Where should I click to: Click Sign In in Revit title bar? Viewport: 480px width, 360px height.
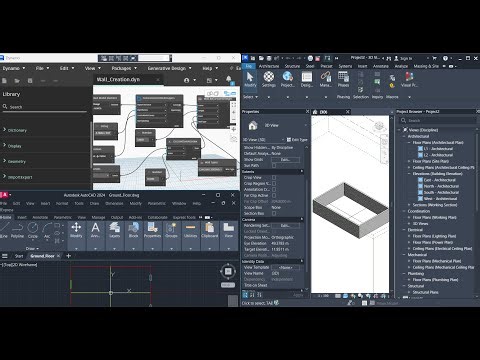[x=403, y=58]
